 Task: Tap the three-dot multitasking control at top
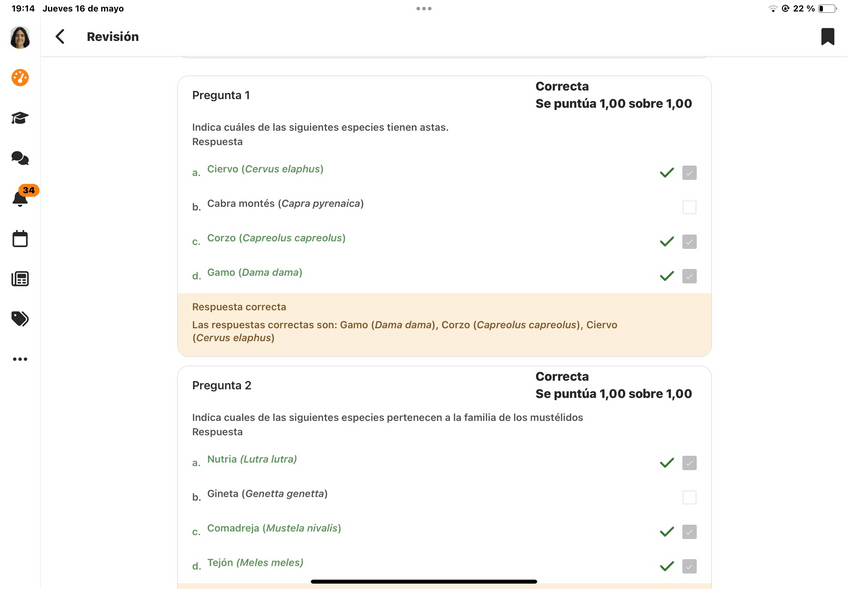coord(424,8)
